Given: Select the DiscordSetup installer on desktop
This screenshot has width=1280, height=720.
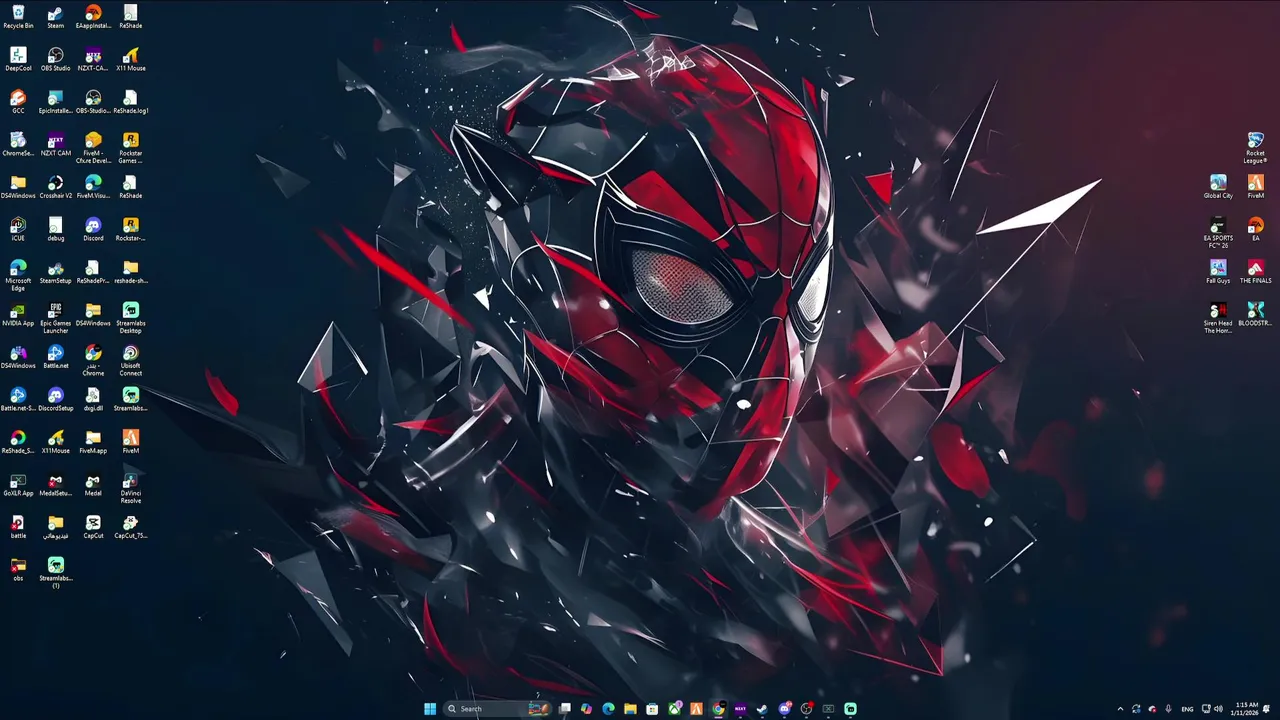Looking at the screenshot, I should pos(55,400).
